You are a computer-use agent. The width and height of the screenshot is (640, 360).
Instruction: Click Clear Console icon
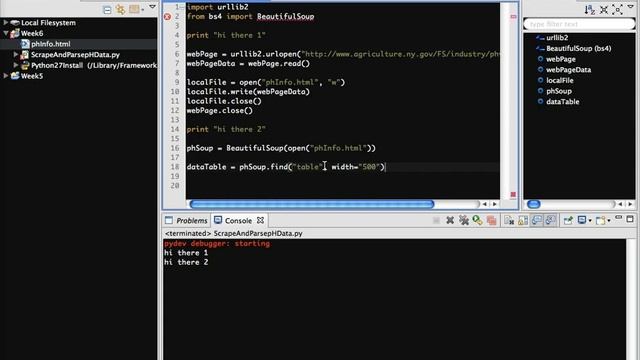[x=509, y=220]
